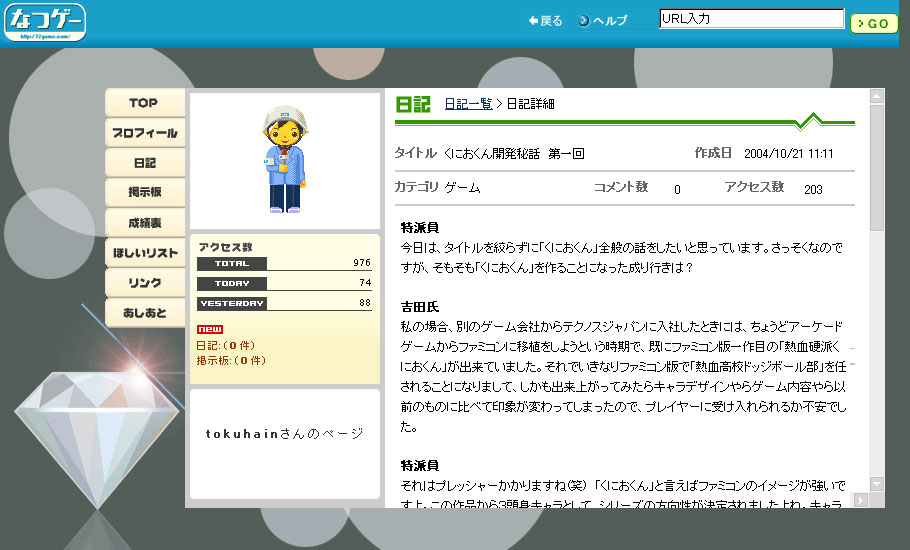Click the access count value 203

813,189
